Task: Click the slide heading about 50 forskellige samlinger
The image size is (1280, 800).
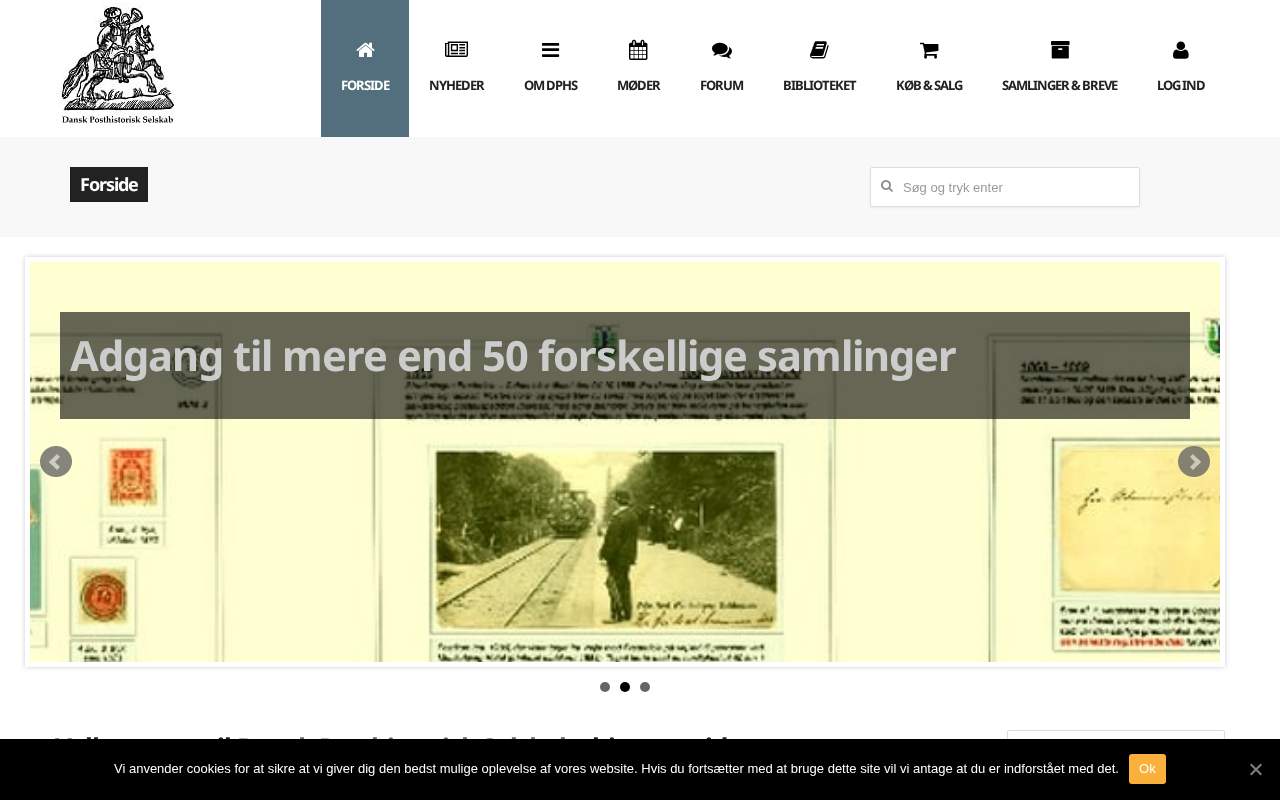Action: coord(512,356)
